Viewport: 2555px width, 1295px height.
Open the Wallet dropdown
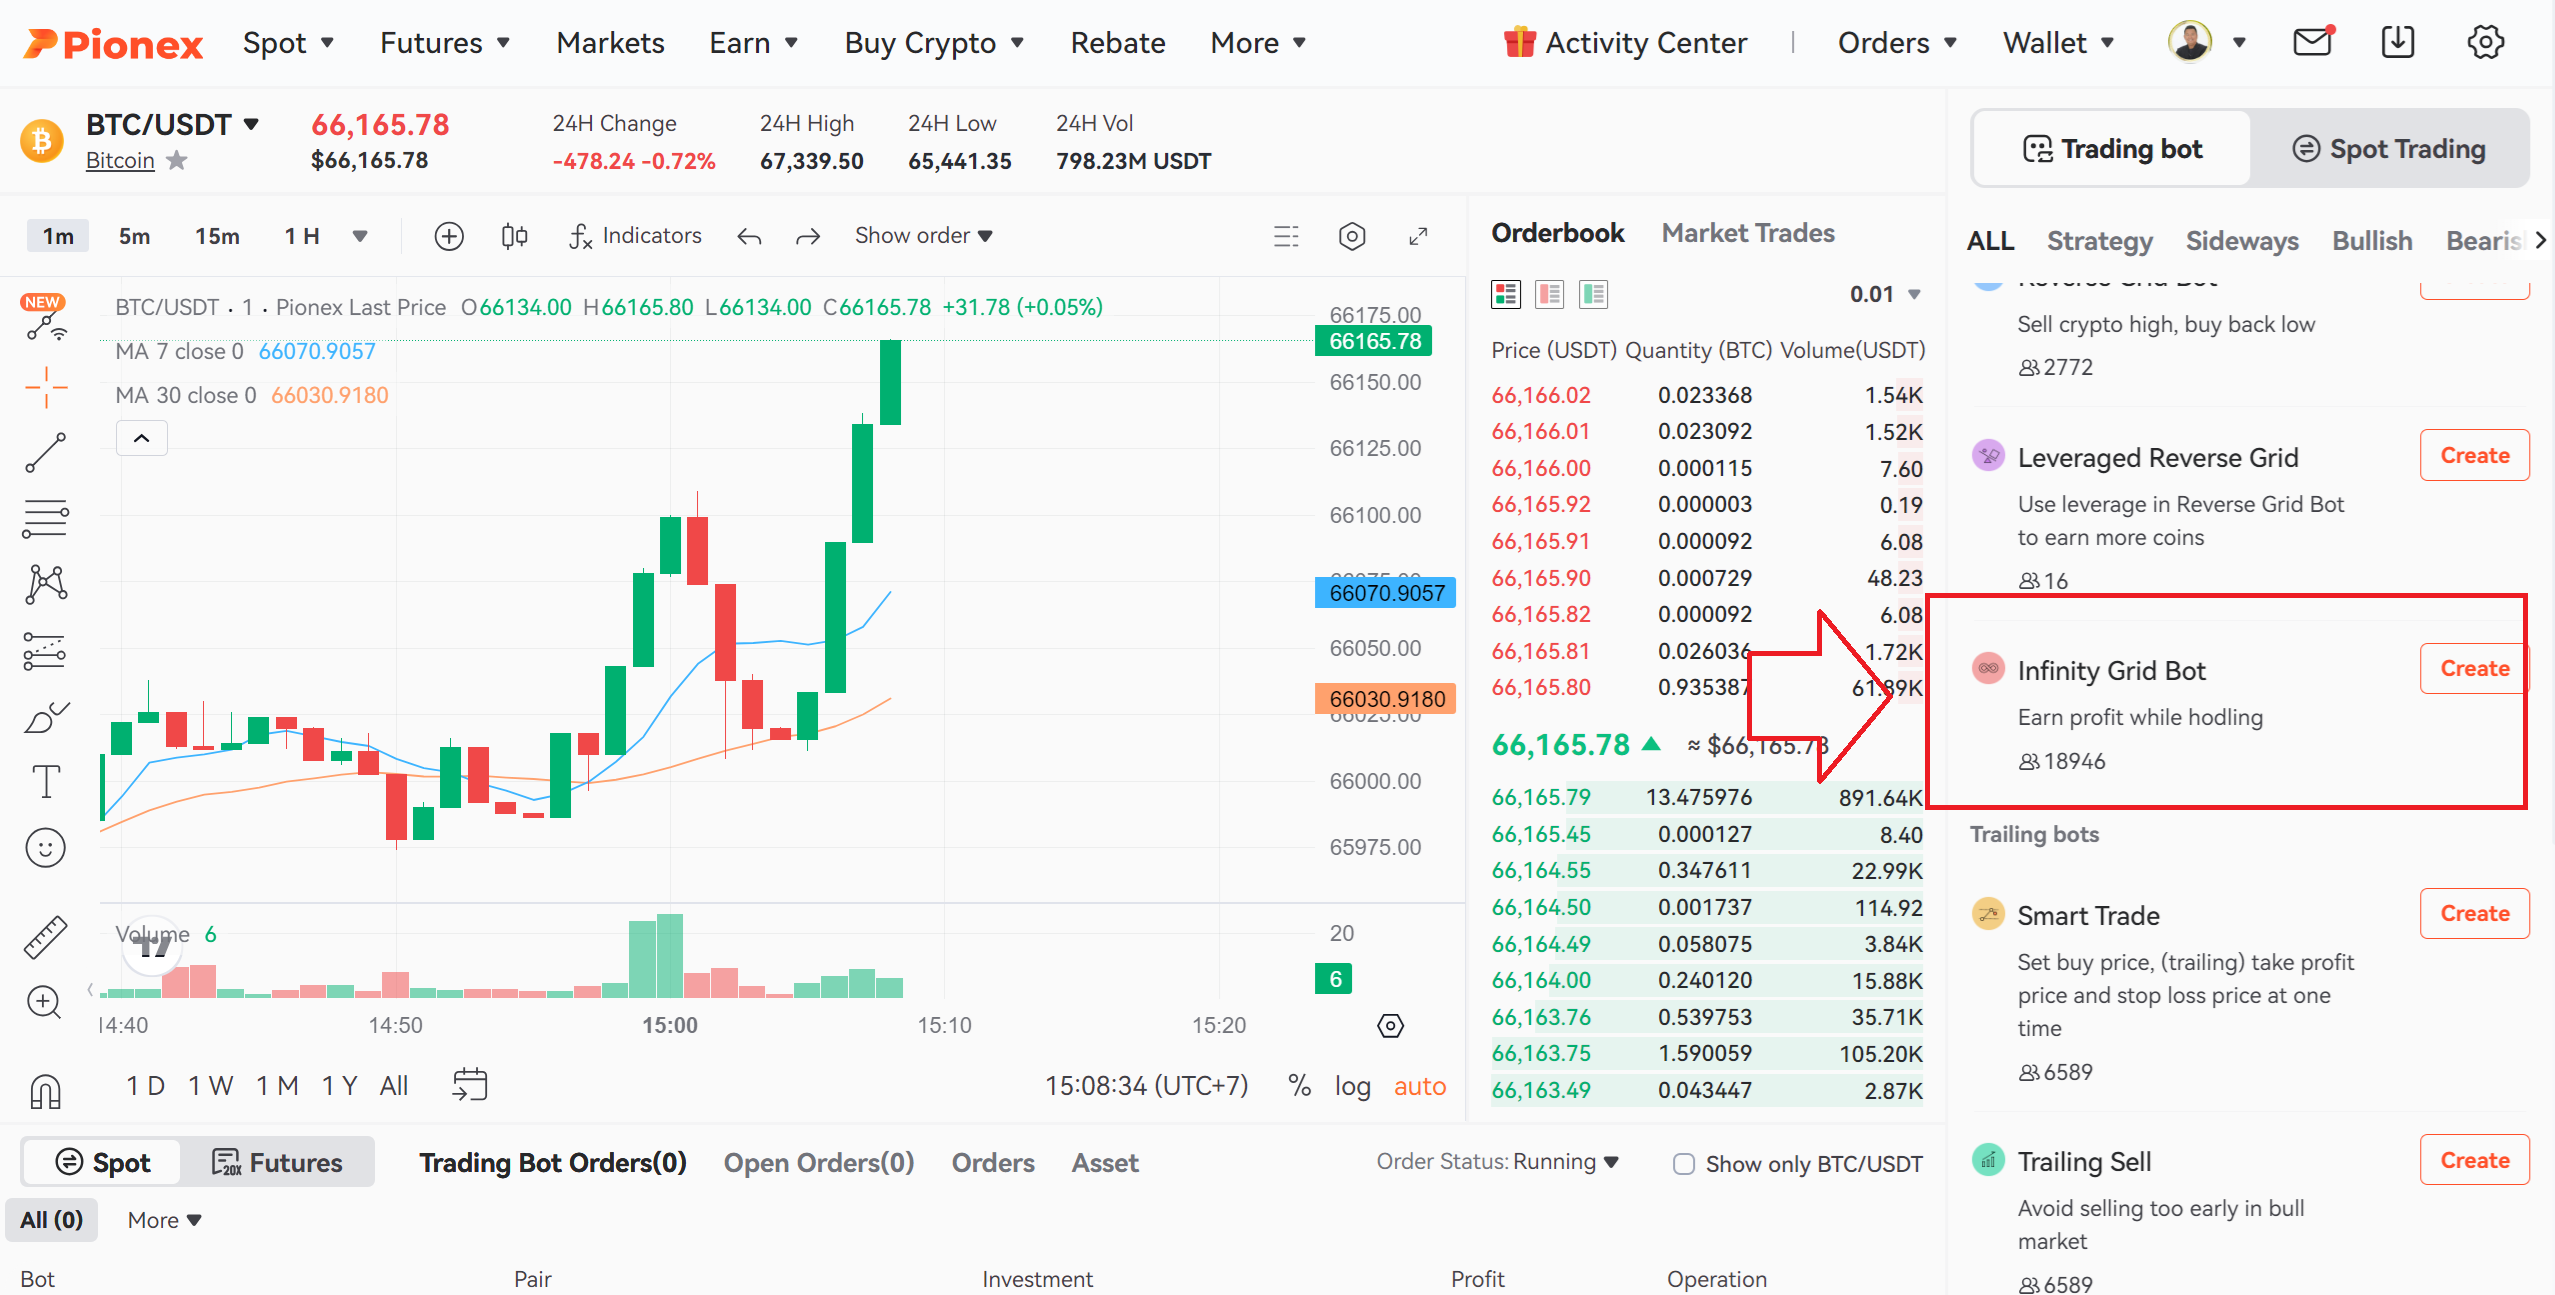[2058, 43]
